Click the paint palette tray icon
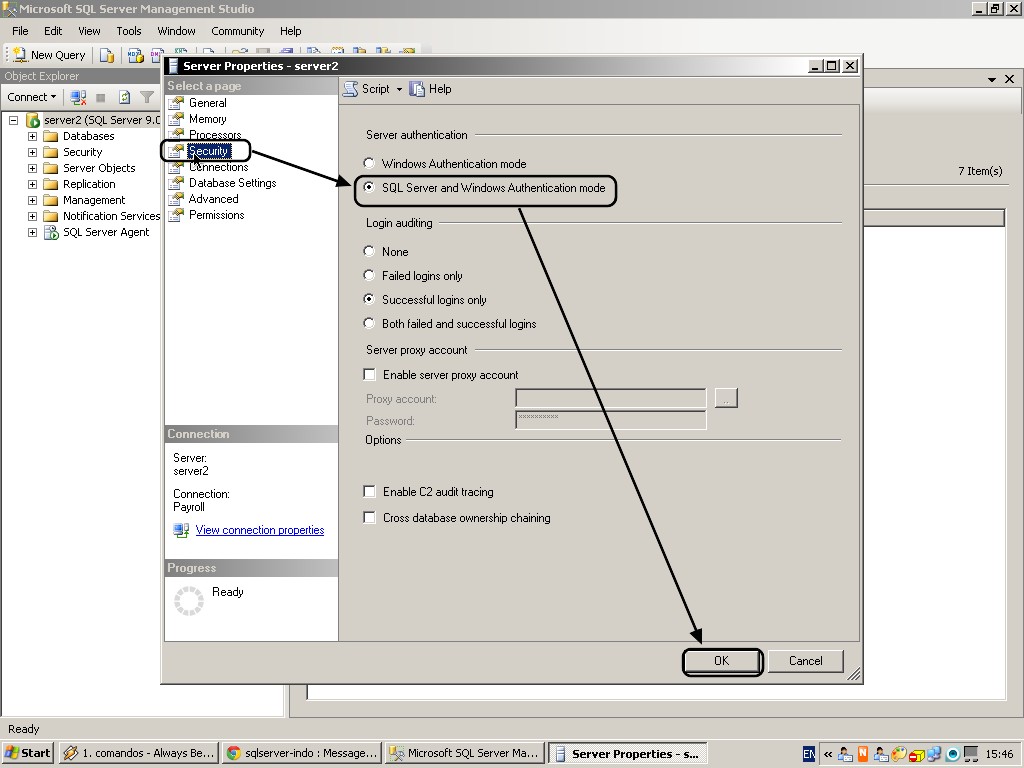1024x768 pixels. tap(899, 754)
